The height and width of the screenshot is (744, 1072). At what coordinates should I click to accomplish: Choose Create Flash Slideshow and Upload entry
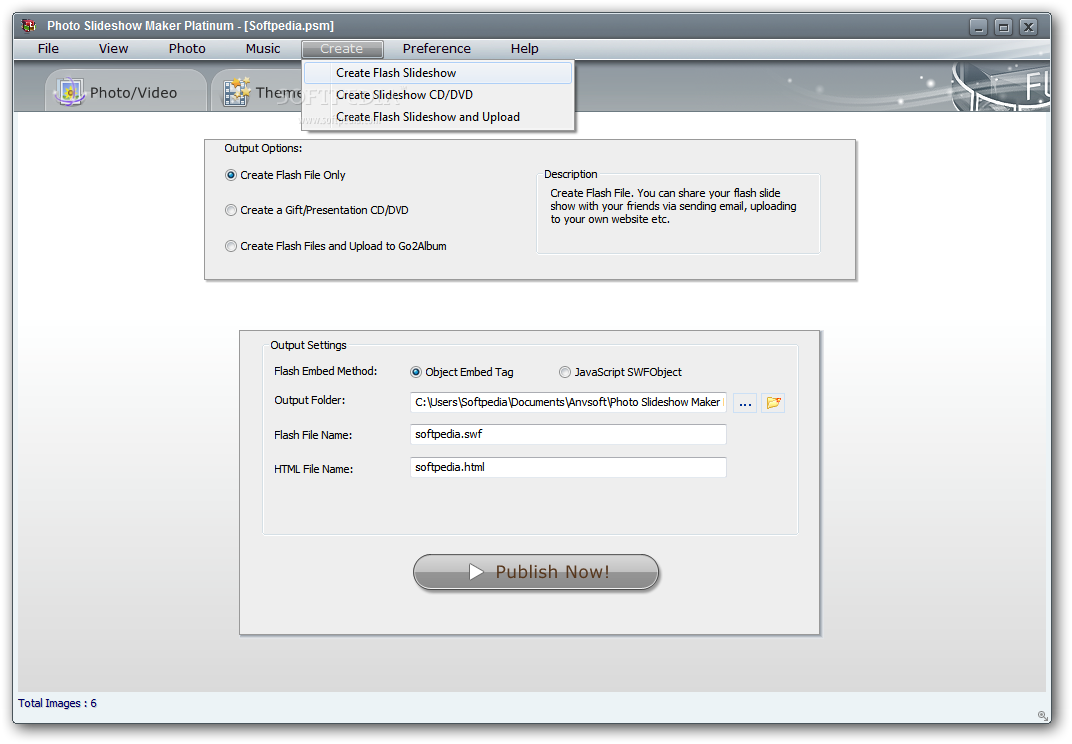click(x=438, y=117)
